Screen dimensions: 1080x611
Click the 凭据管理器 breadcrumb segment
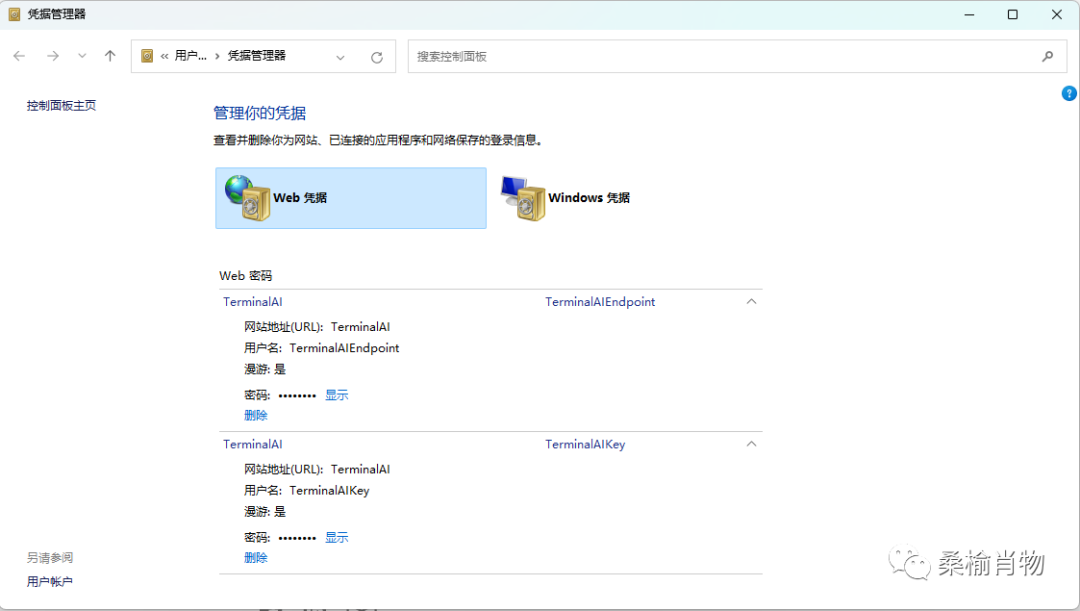[x=256, y=56]
